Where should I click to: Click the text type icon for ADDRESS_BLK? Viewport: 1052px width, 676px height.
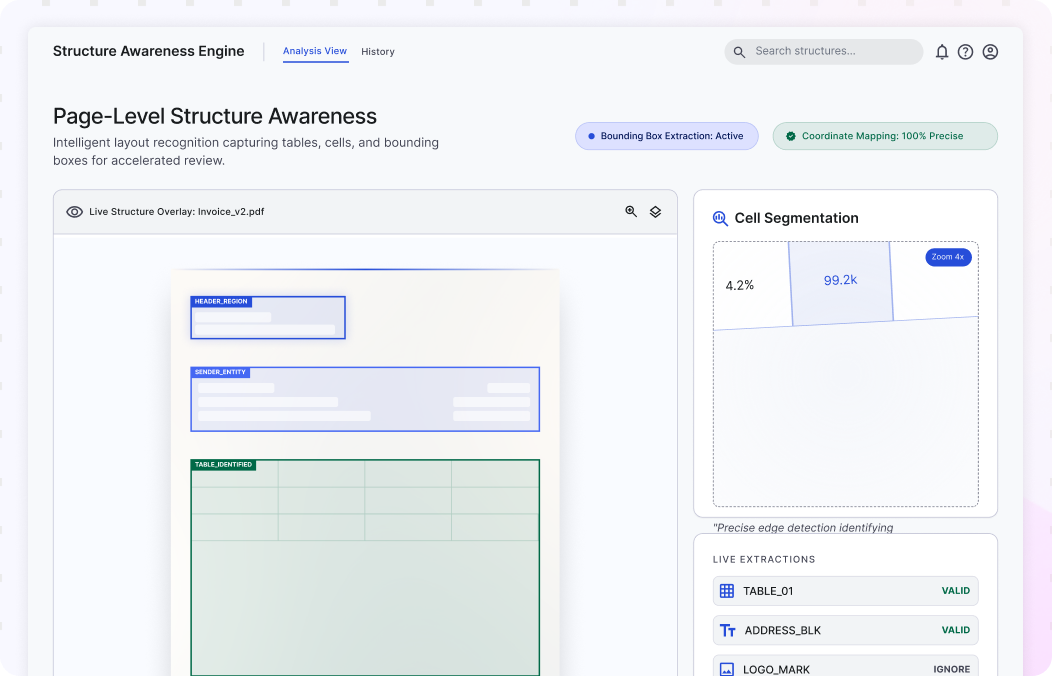[727, 630]
